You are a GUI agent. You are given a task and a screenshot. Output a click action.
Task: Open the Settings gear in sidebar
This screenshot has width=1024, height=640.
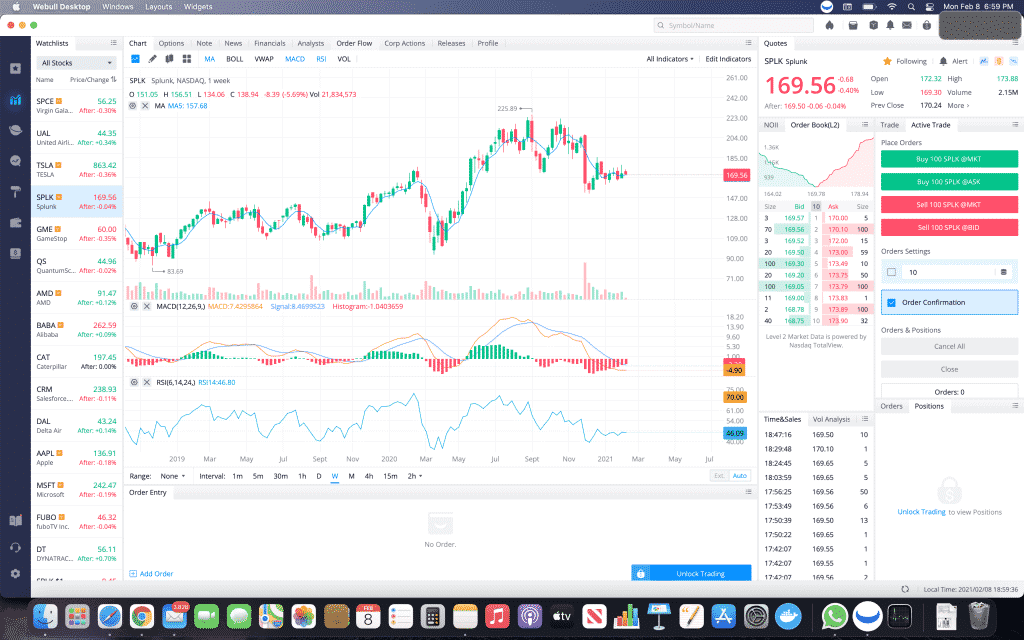point(15,573)
